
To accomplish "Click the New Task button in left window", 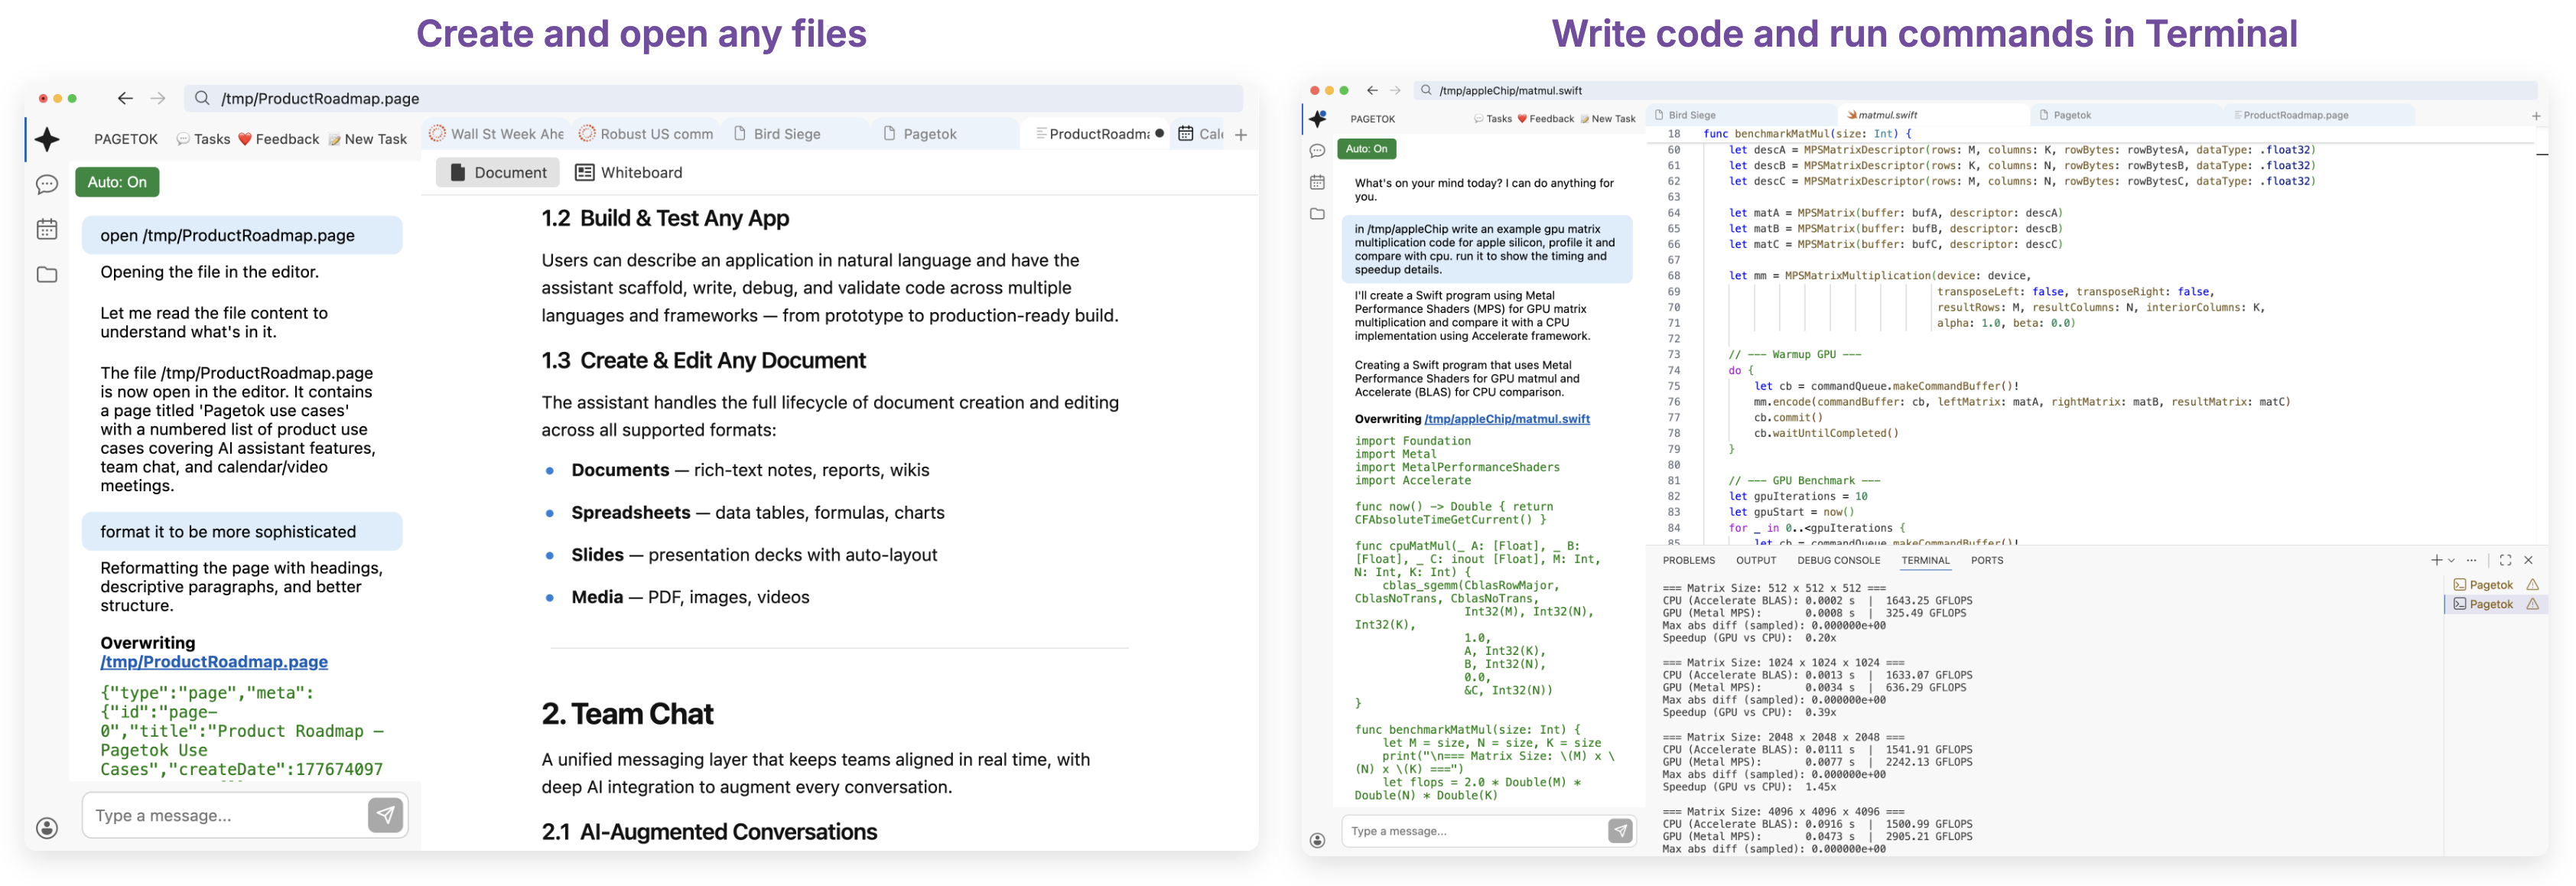I will coord(367,140).
